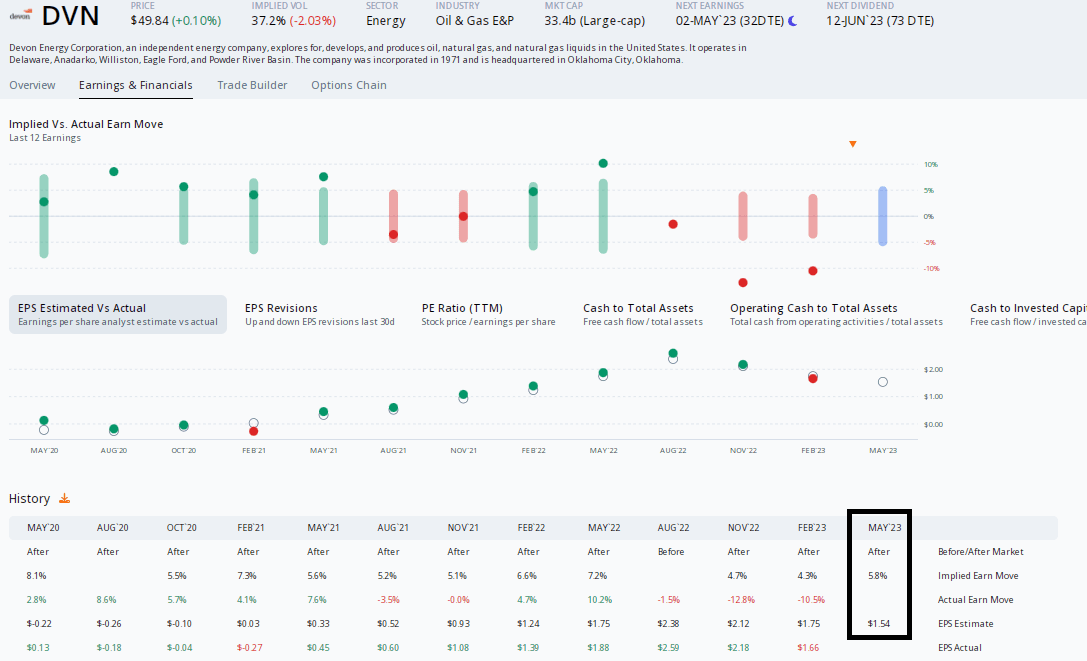Click the 8.1% implied move under MAY'20
The height and width of the screenshot is (661, 1087).
point(36,576)
